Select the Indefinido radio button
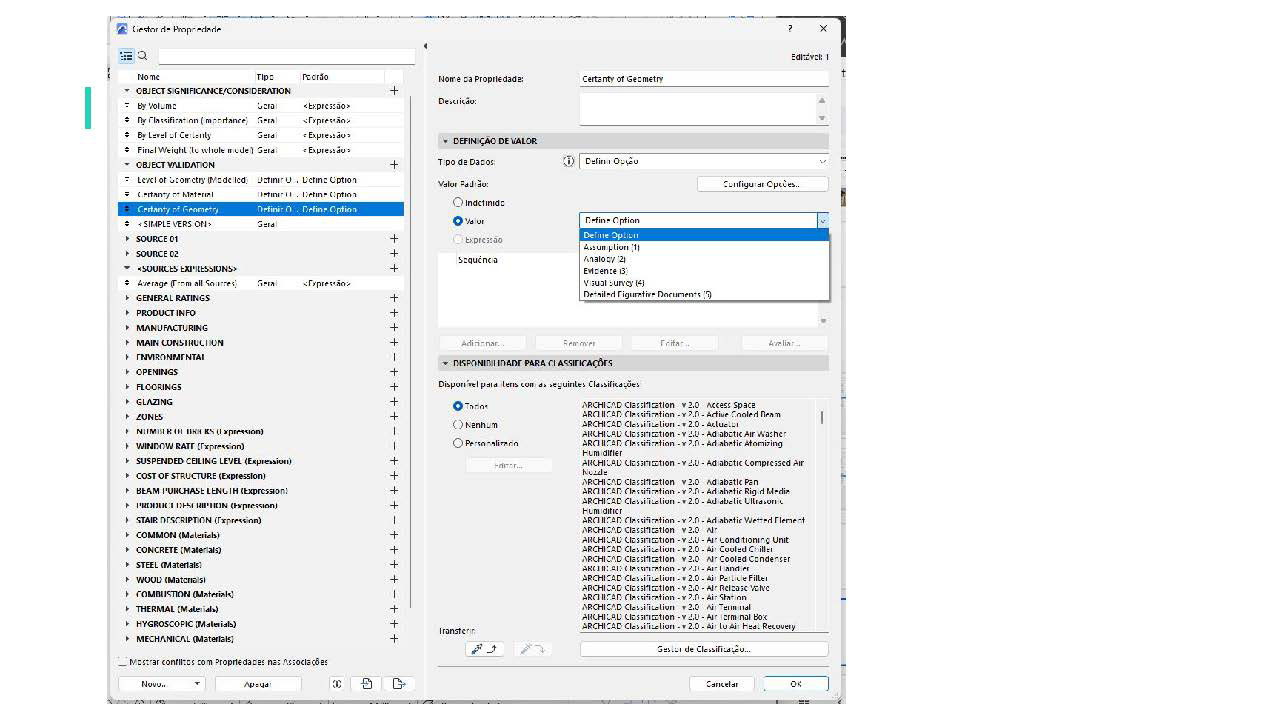1280x720 pixels. (458, 203)
